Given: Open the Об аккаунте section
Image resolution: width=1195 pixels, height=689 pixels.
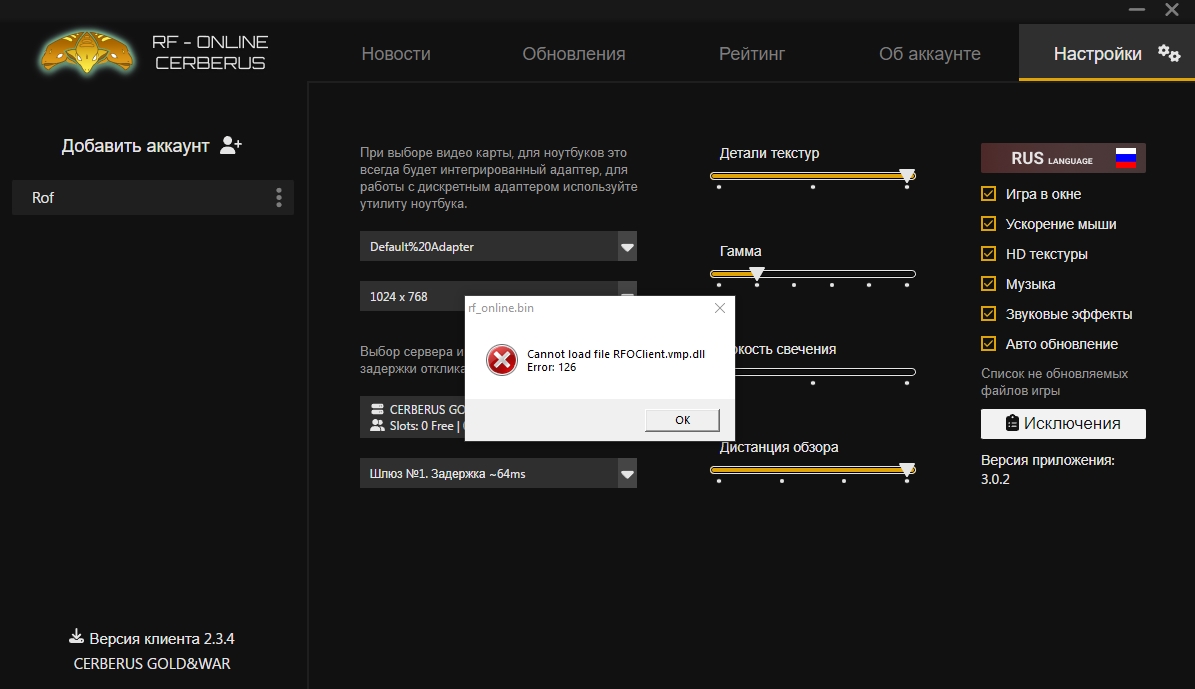Looking at the screenshot, I should coord(929,53).
